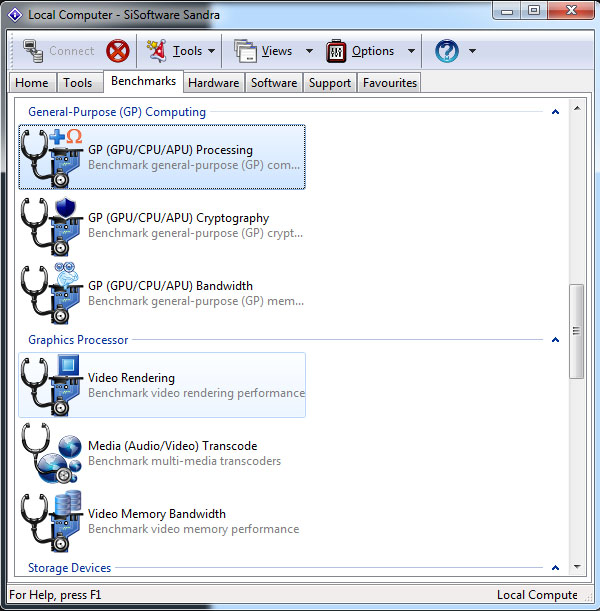The image size is (600, 611).
Task: Expand the Views dropdown arrow
Action: 309,51
